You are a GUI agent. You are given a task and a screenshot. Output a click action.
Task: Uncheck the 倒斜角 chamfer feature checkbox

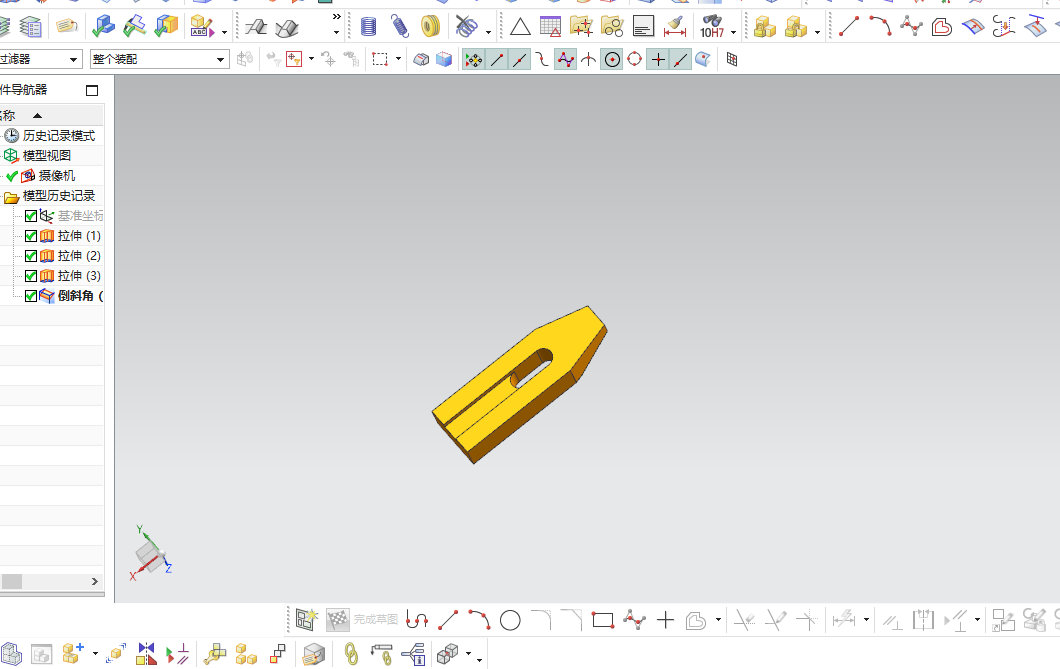point(31,296)
